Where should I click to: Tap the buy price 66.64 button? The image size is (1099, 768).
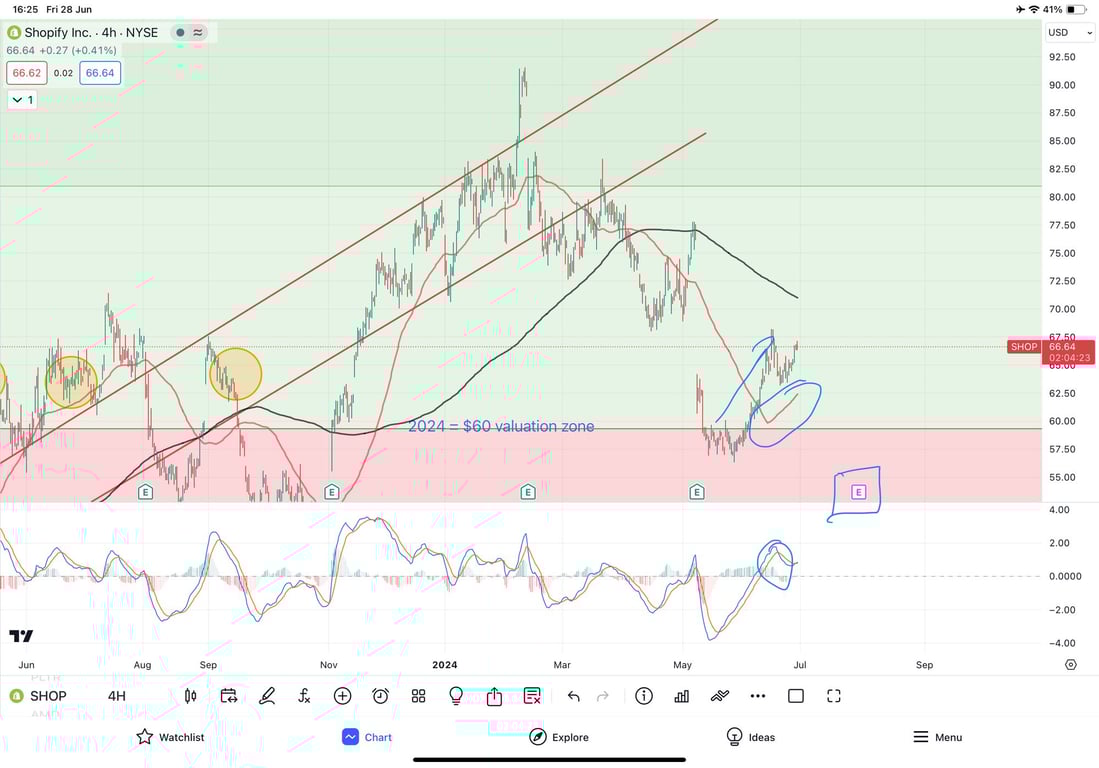[x=100, y=73]
